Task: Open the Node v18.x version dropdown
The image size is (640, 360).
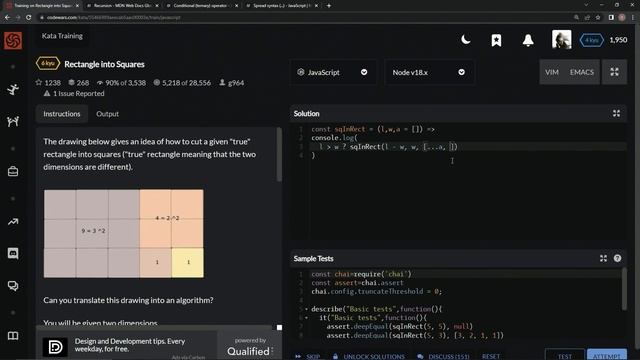Action: [x=429, y=72]
